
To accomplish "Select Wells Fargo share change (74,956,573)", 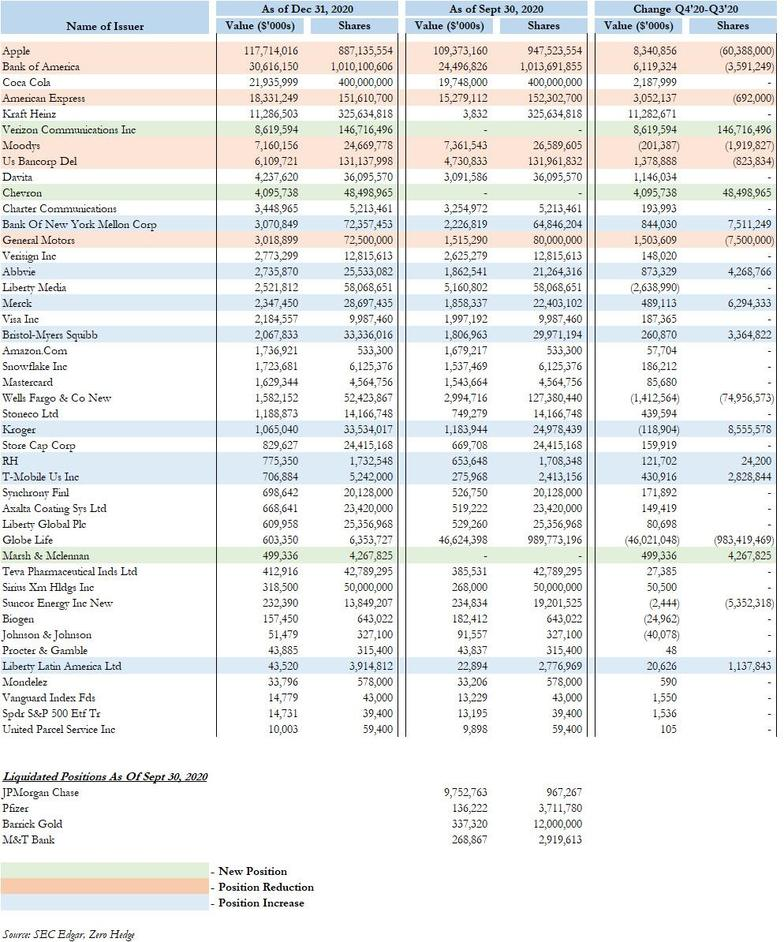I will click(746, 398).
